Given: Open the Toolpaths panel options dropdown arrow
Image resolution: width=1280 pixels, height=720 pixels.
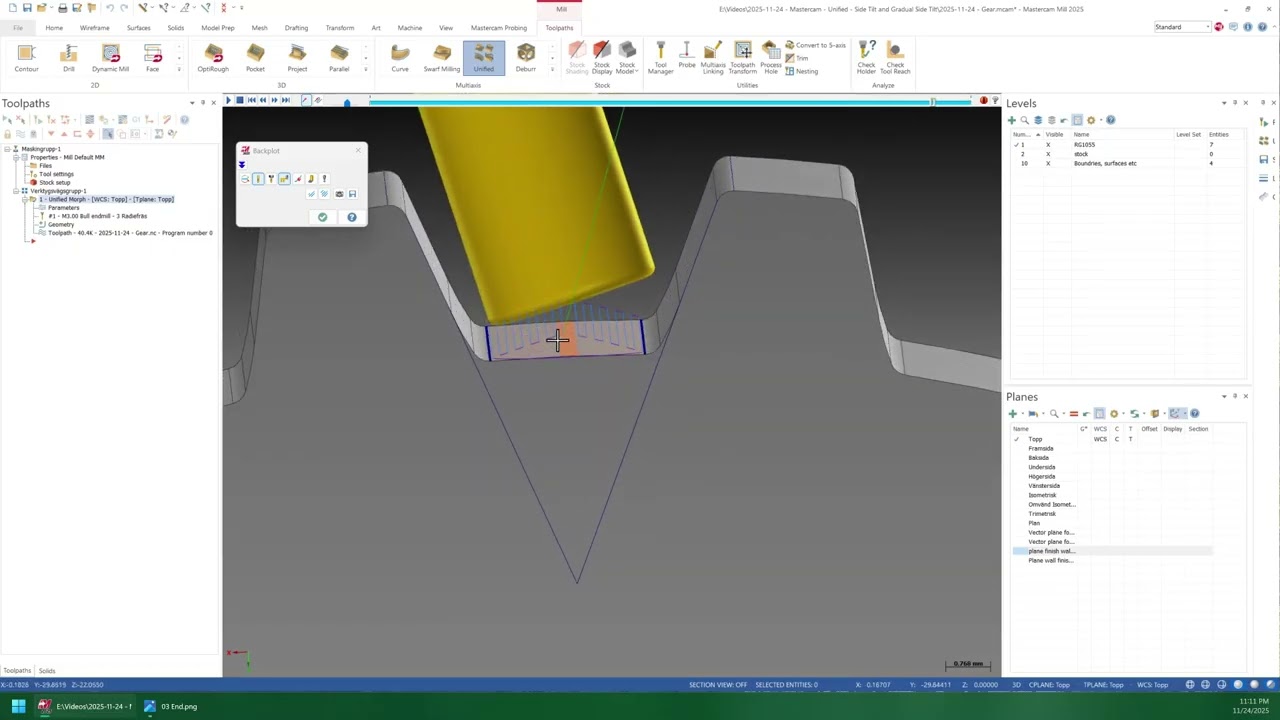Looking at the screenshot, I should click(191, 103).
